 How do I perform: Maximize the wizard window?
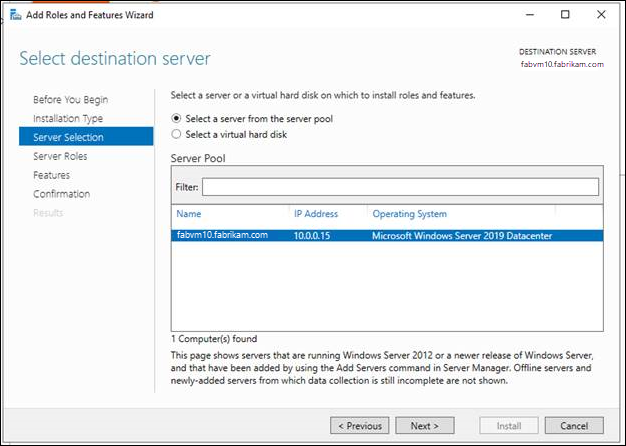565,15
